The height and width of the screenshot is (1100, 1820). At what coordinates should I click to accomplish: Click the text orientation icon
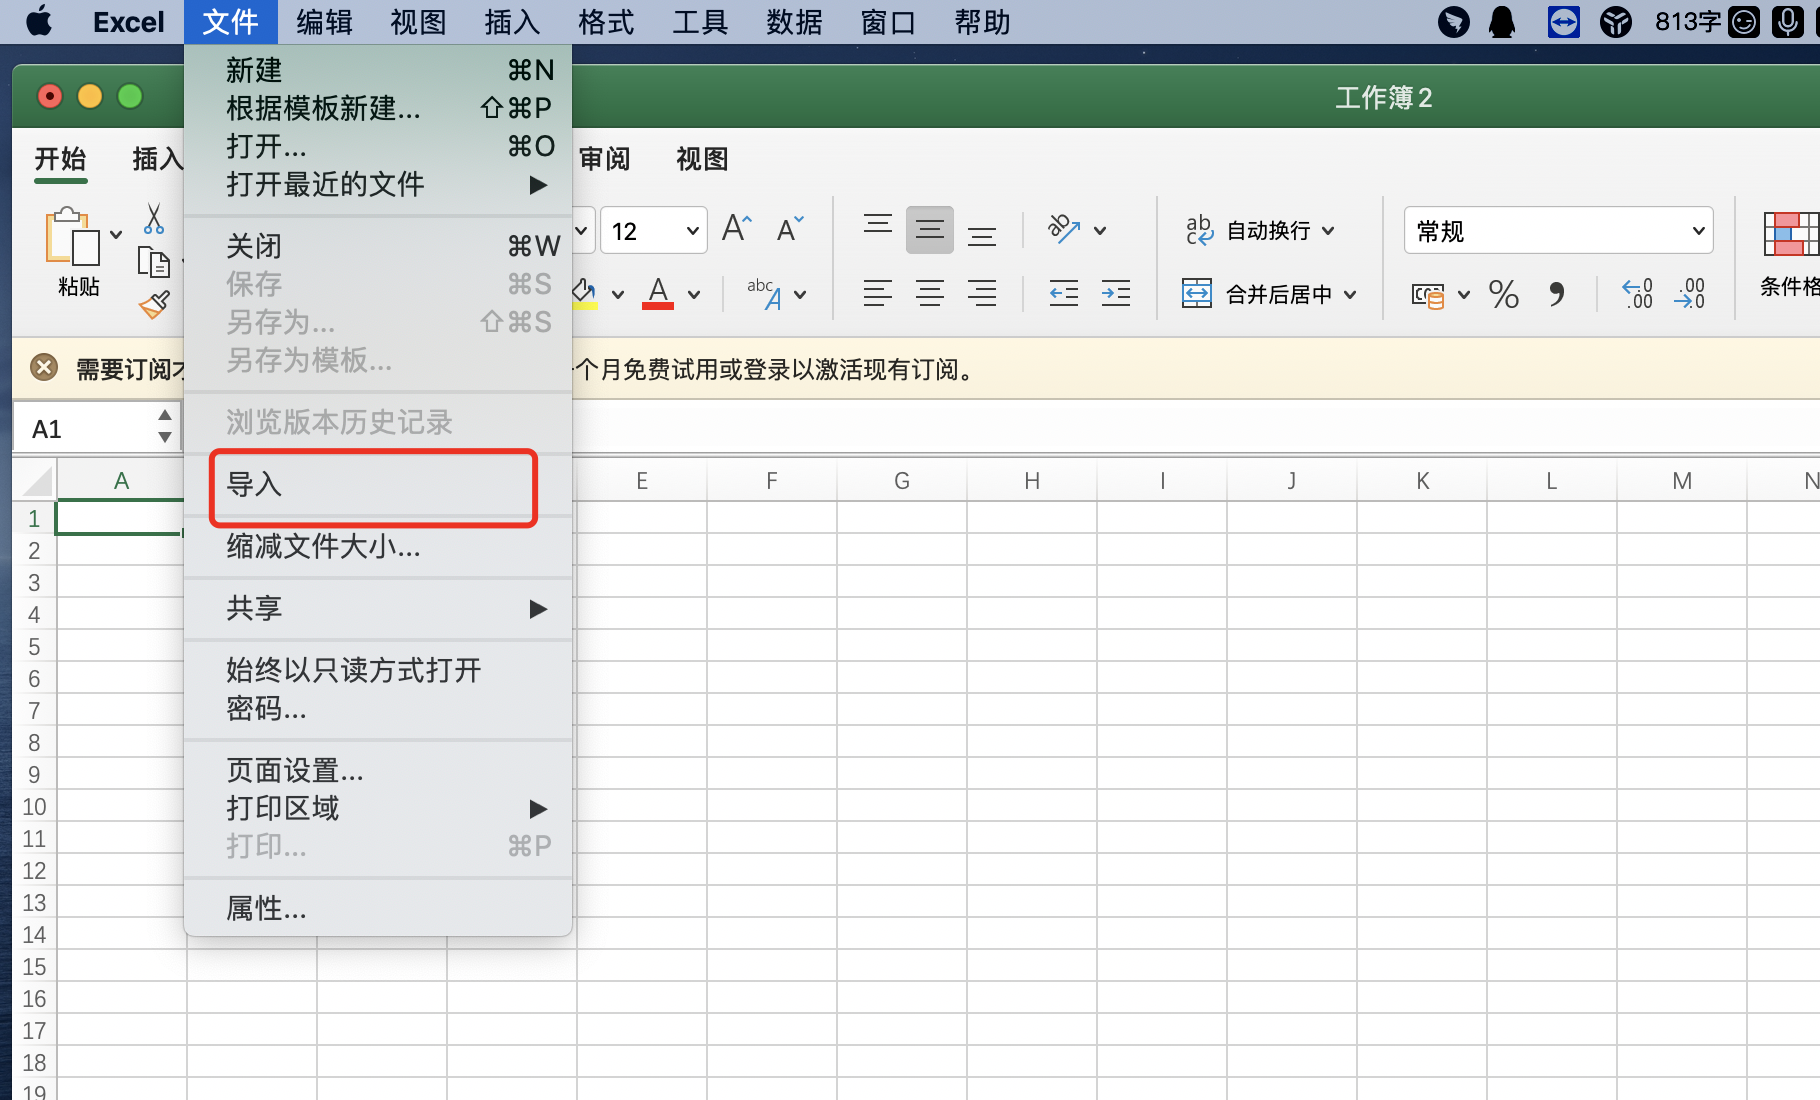pos(1064,230)
